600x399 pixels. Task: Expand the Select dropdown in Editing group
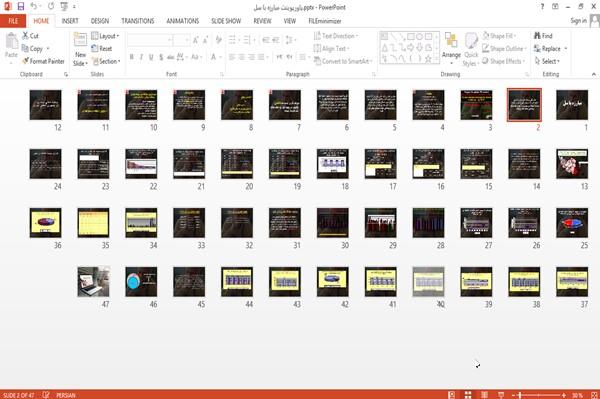547,61
